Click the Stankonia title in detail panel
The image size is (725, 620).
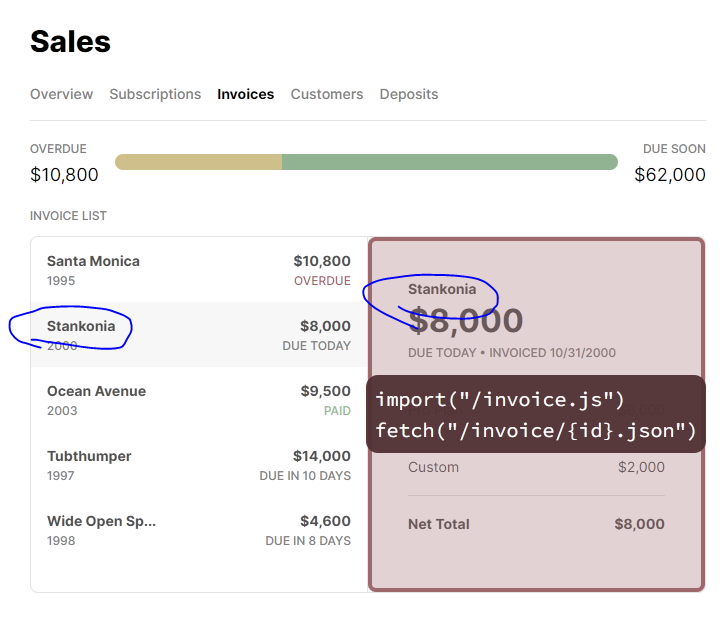point(442,289)
